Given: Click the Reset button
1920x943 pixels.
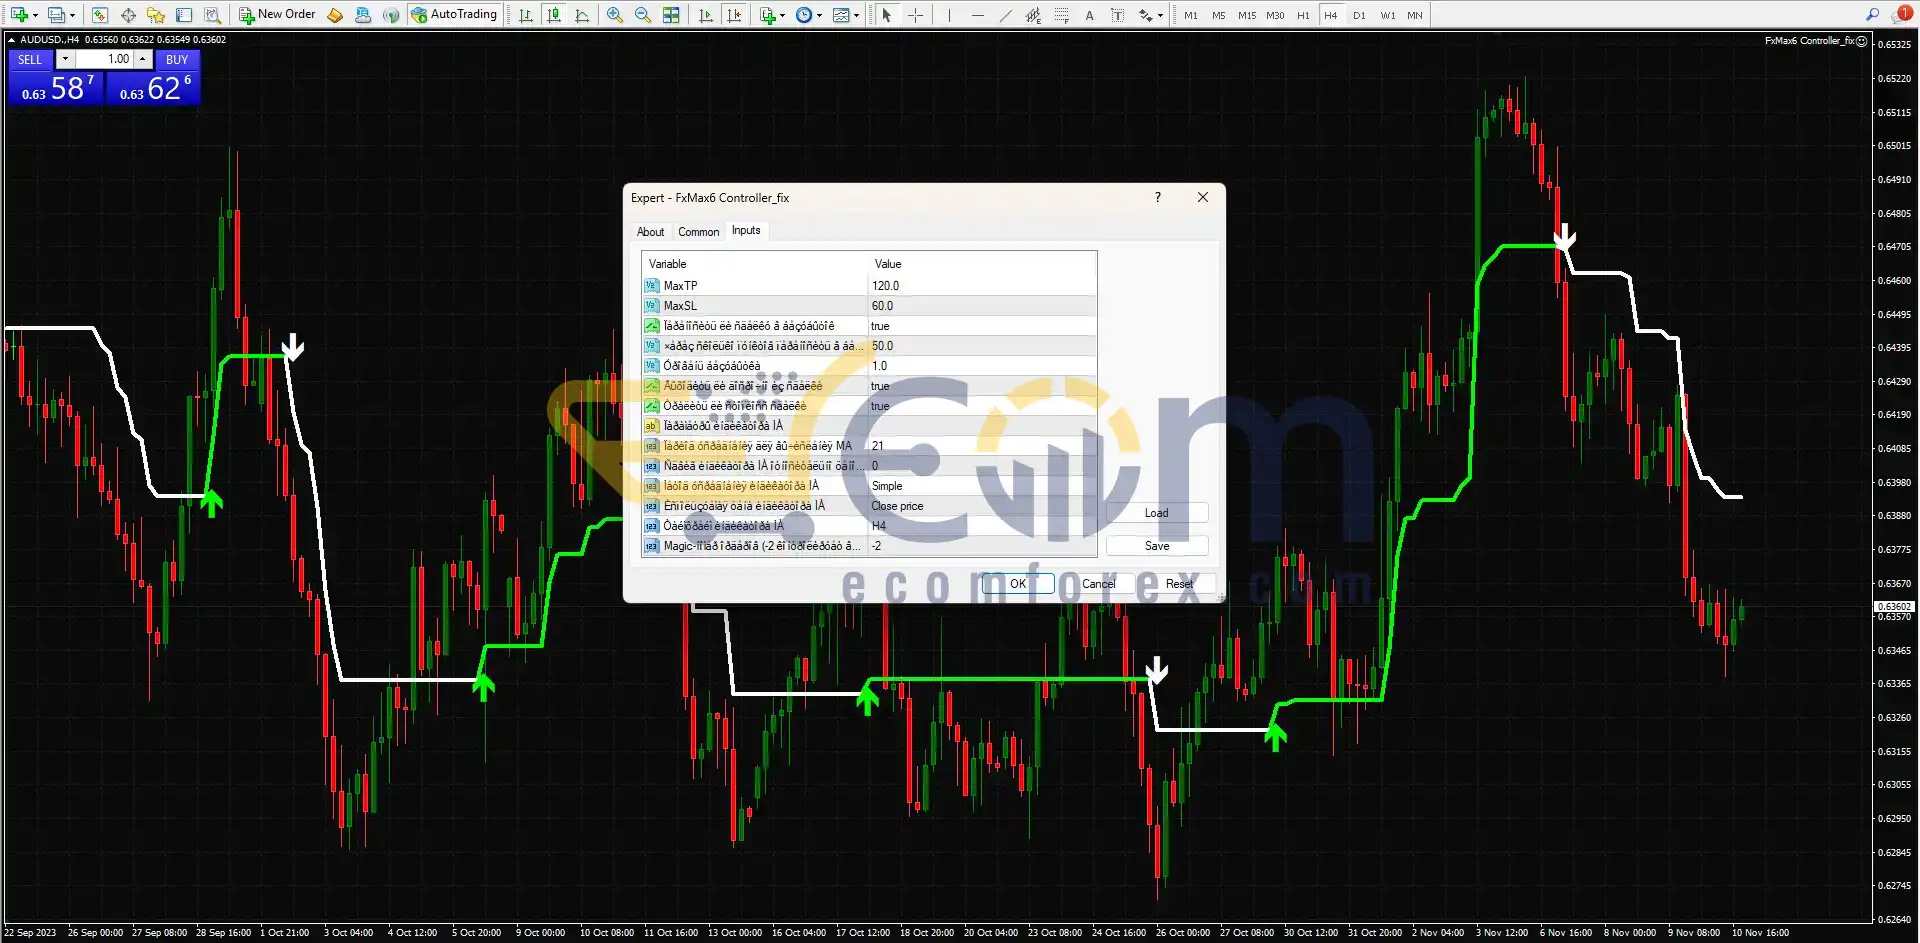Looking at the screenshot, I should (x=1179, y=584).
